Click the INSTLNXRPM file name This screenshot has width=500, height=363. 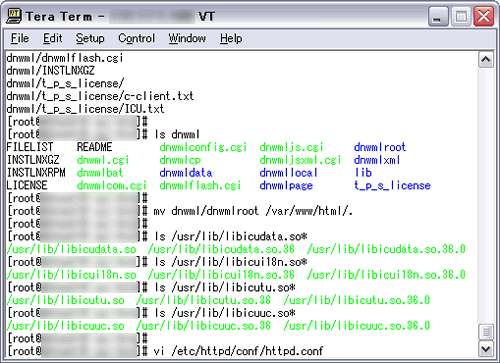(36, 173)
